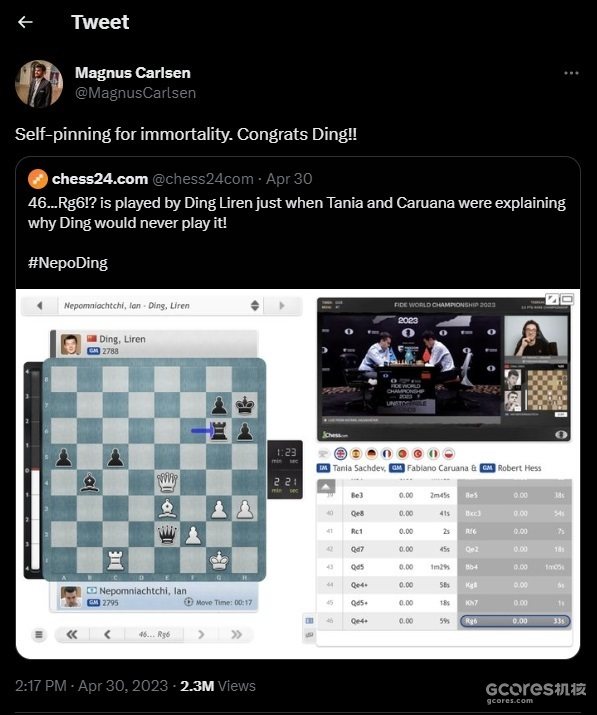Image resolution: width=597 pixels, height=715 pixels.
Task: Jump to last move with double-right arrows
Action: click(x=236, y=634)
